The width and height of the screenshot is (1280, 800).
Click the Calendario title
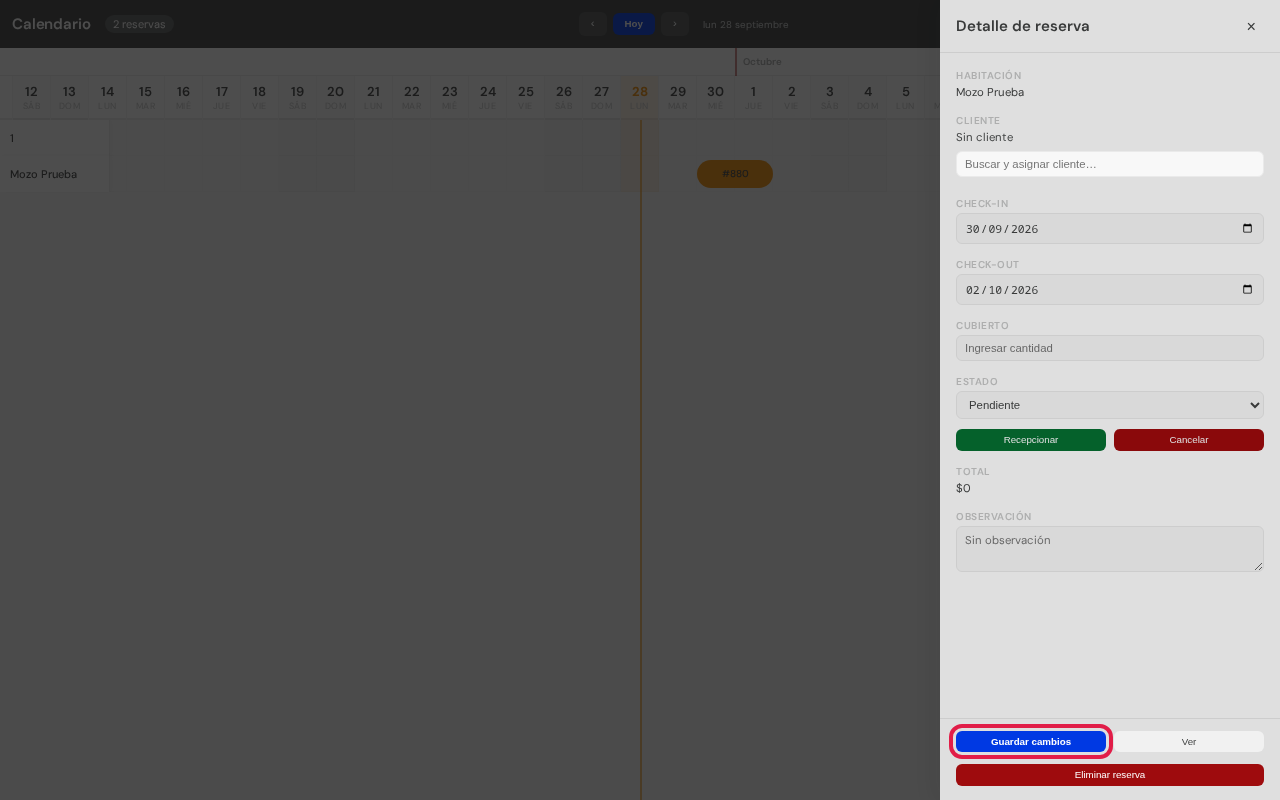pos(51,24)
